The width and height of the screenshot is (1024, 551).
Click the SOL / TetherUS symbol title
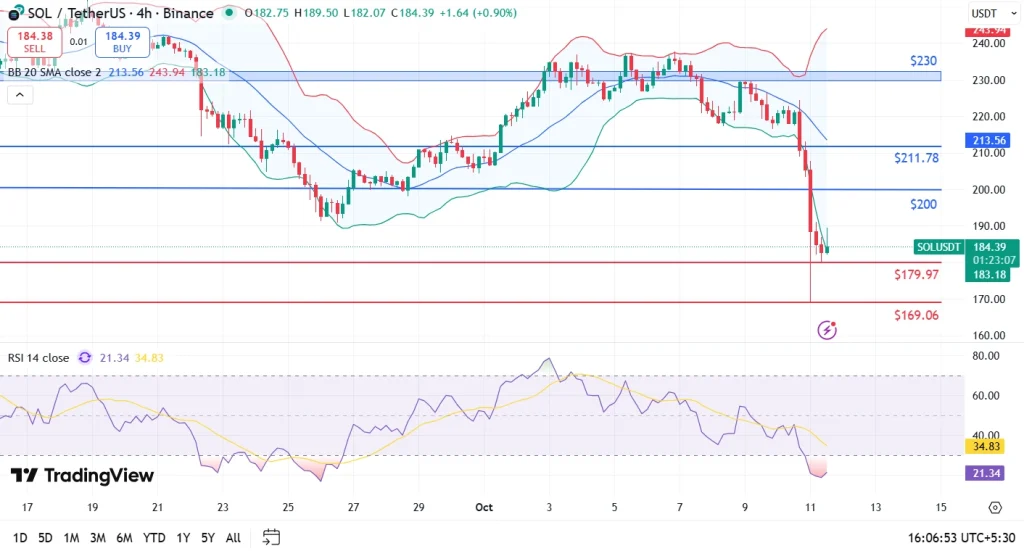tap(120, 14)
